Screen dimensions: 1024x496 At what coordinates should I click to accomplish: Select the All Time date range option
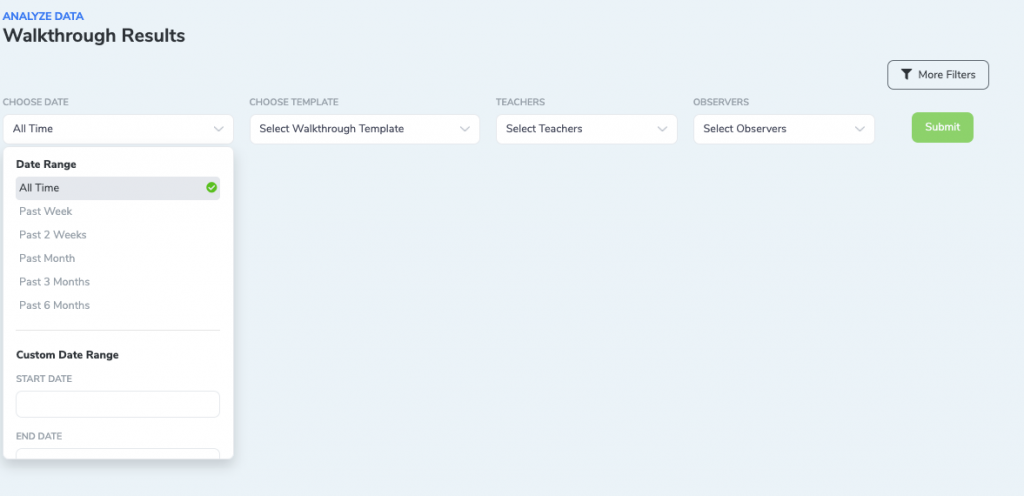tap(118, 188)
